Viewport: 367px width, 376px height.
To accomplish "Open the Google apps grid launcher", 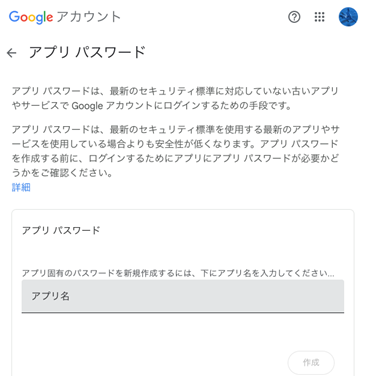I will 319,17.
